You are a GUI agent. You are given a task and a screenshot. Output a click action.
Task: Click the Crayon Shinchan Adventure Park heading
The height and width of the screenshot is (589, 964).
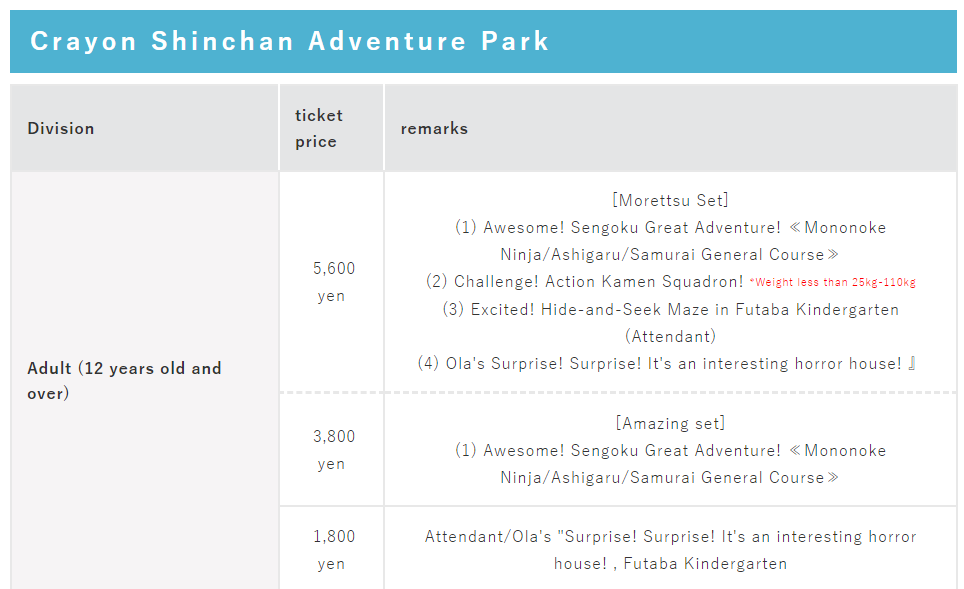(x=289, y=42)
